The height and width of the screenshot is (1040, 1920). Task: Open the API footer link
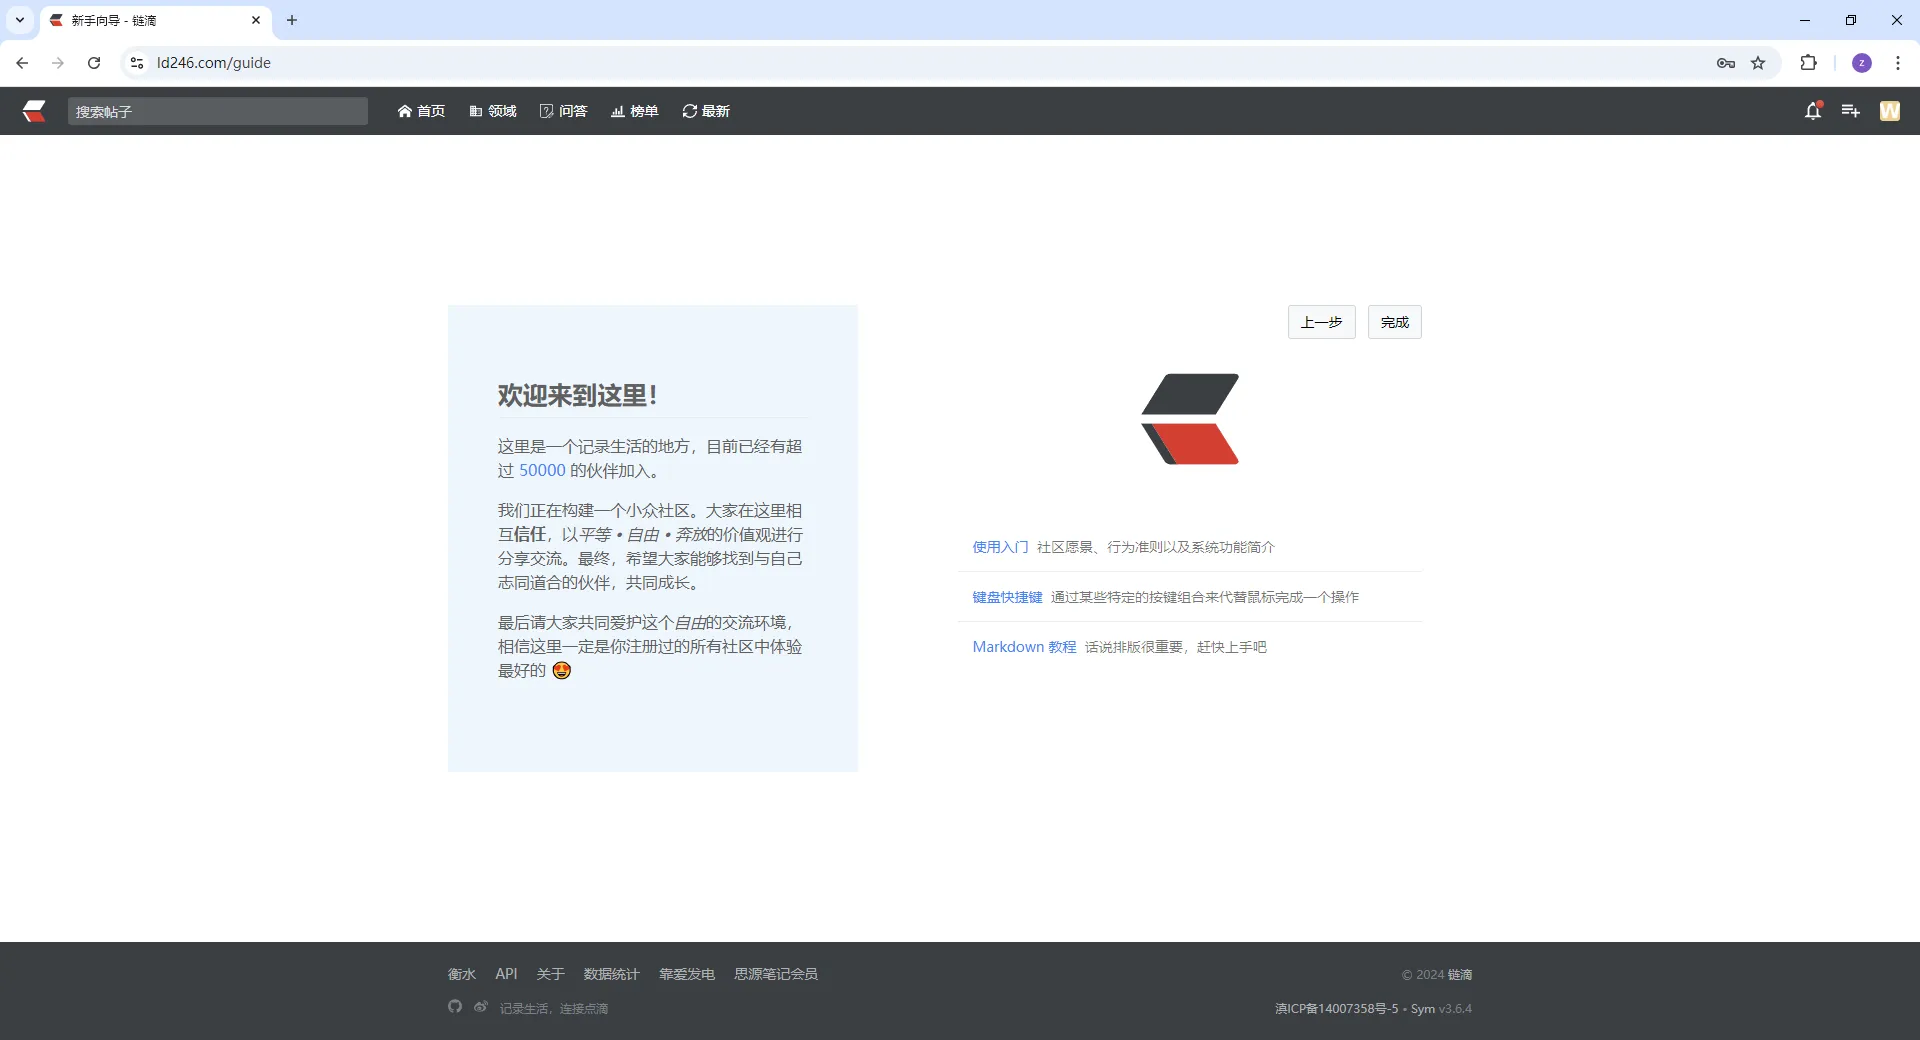pos(506,974)
